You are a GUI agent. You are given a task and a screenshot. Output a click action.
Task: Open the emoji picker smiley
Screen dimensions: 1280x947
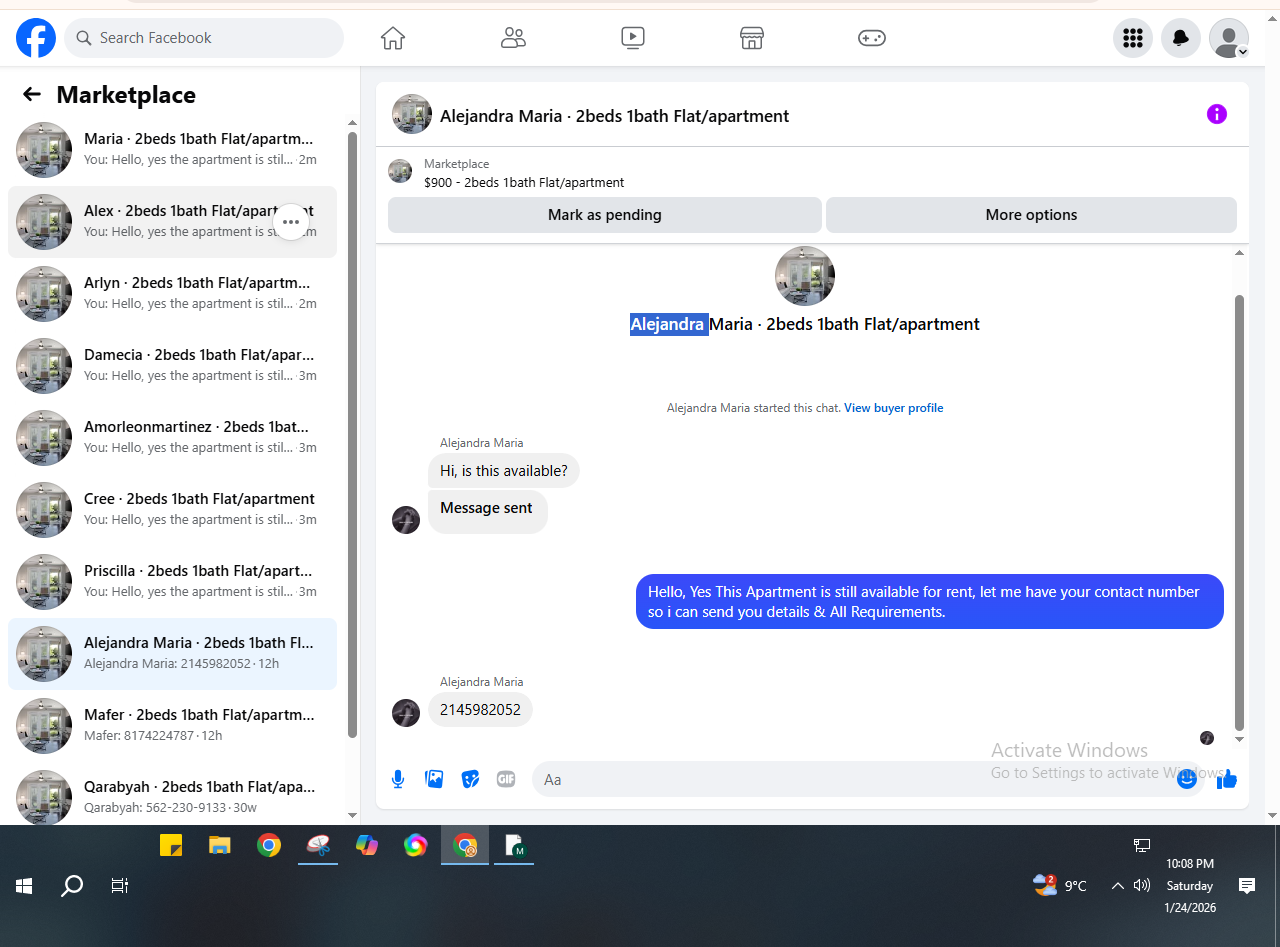(x=1187, y=779)
